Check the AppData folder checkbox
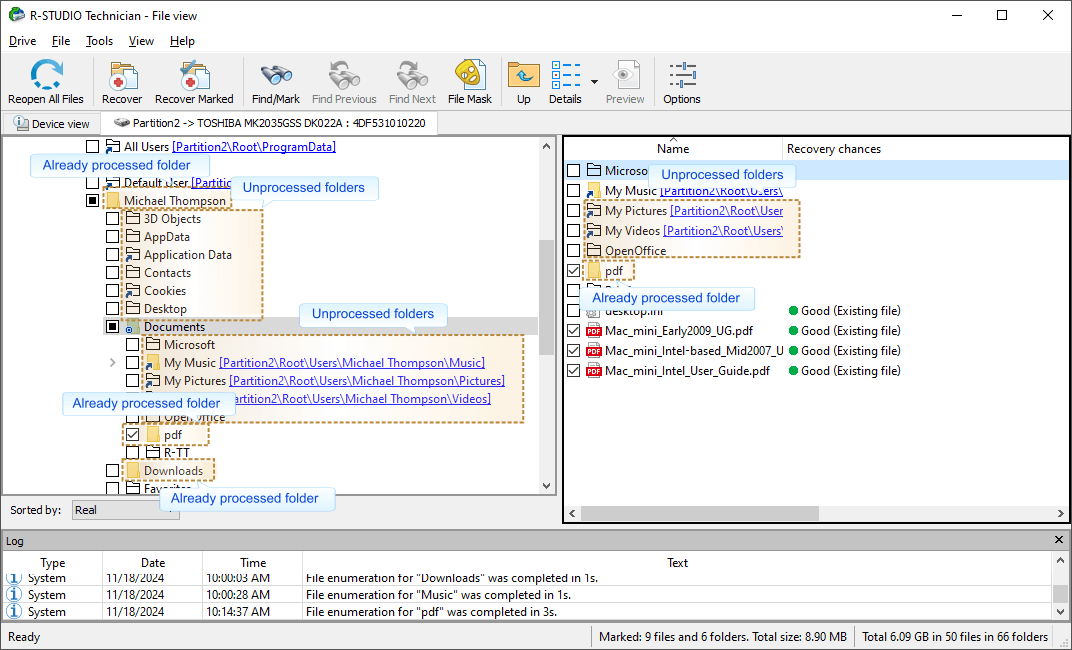This screenshot has height=650, width=1072. 113,236
